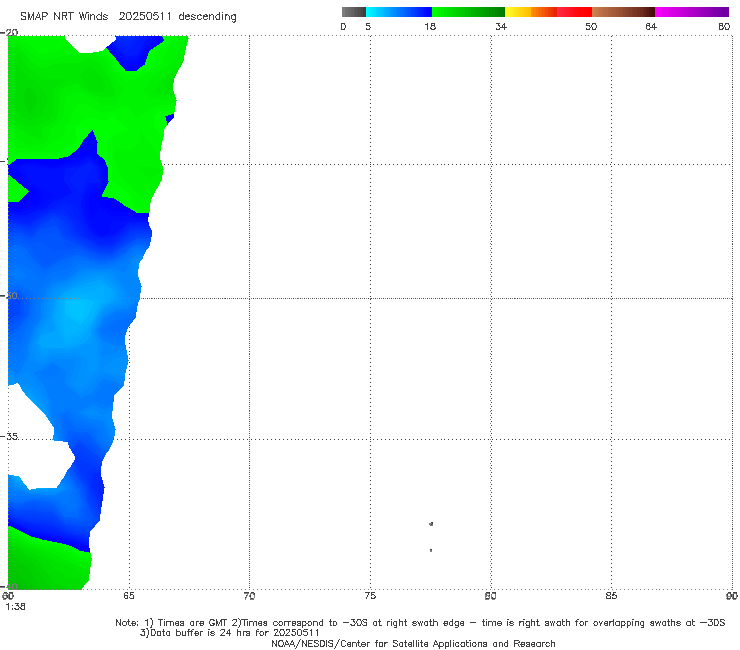Click the longitude axis label '85'
740x650 pixels.
(611, 596)
